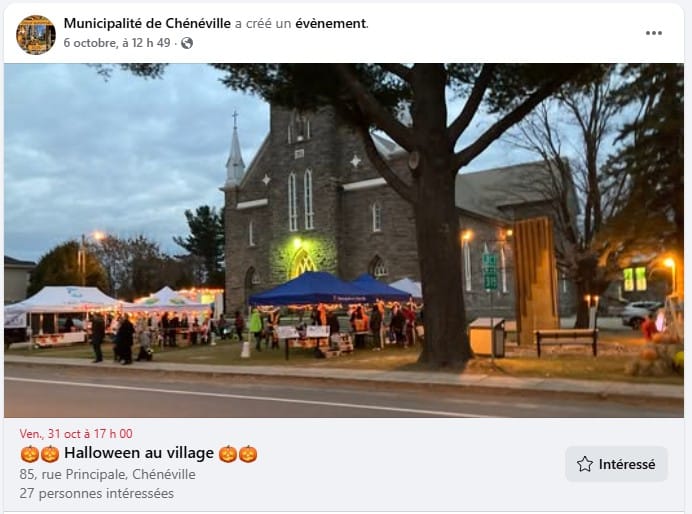Open the three-dot post options menu
This screenshot has width=692, height=514.
coord(654,33)
